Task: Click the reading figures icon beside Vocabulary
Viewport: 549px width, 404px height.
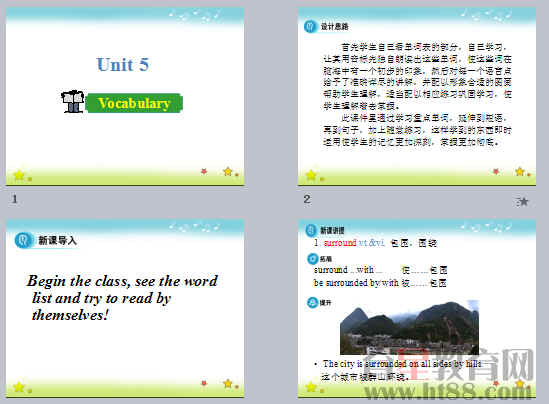Action: point(73,102)
